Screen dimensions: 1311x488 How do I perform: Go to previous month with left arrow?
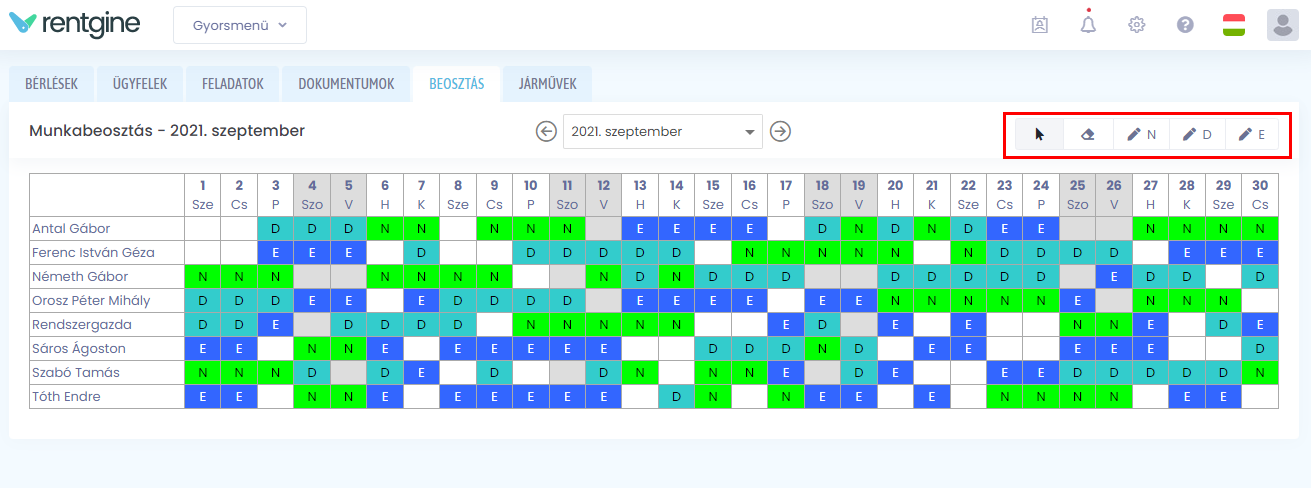coord(546,131)
